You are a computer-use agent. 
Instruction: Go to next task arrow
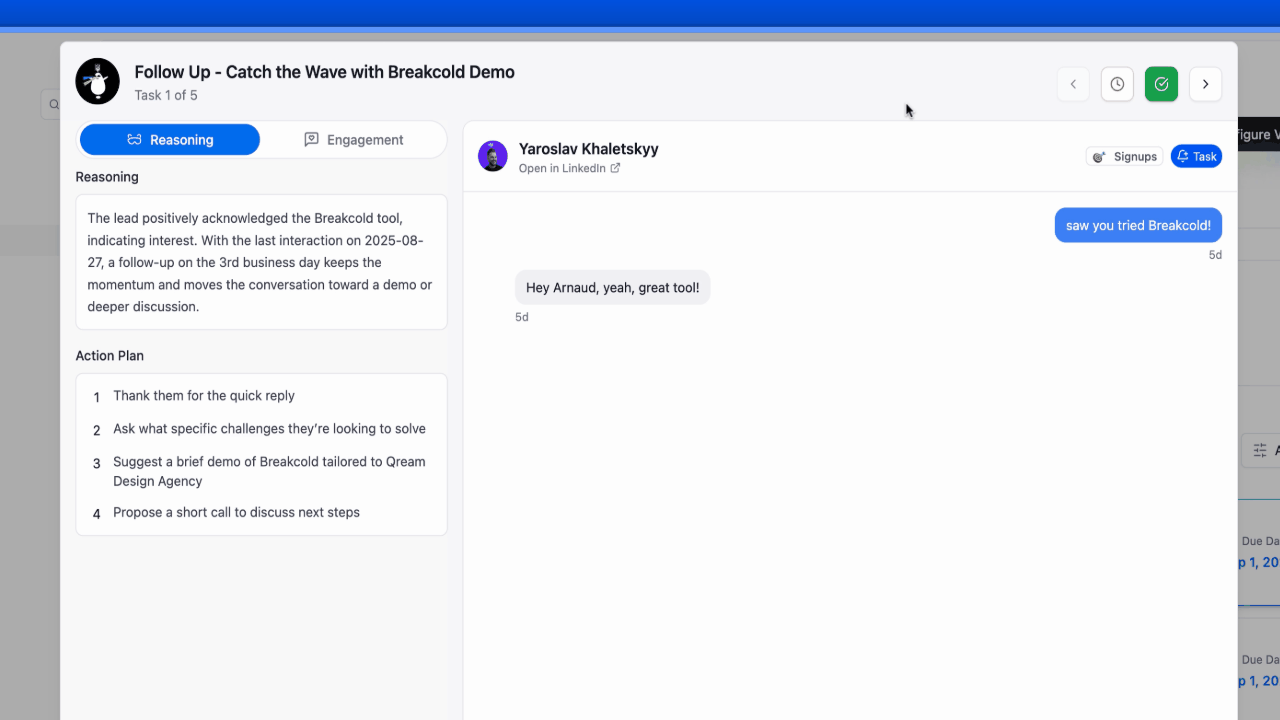pyautogui.click(x=1205, y=84)
